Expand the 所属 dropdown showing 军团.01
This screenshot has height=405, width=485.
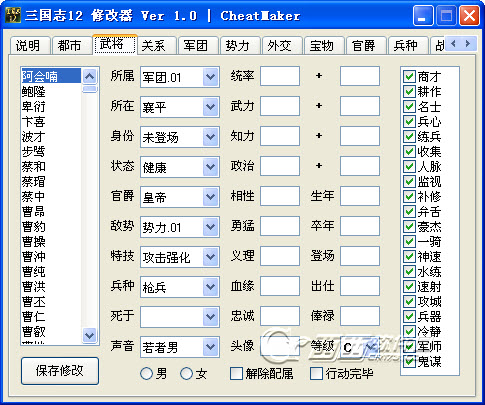(210, 77)
